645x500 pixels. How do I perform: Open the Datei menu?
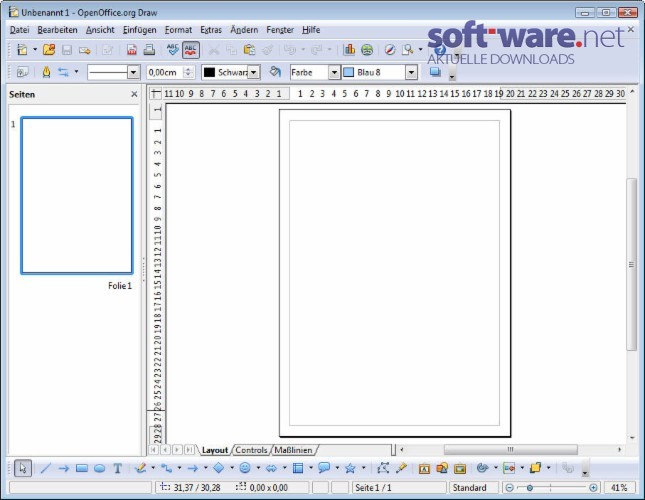click(x=19, y=30)
